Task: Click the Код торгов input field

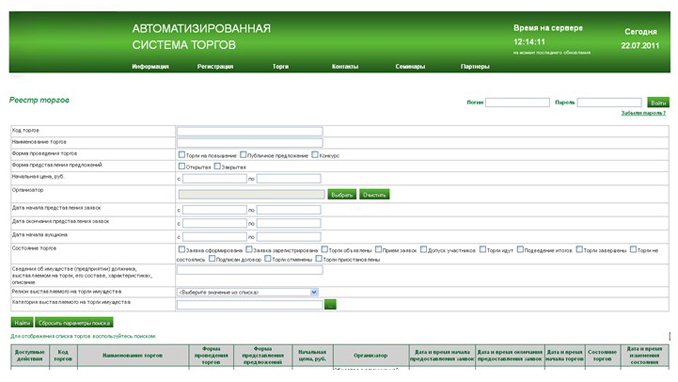Action: point(249,131)
